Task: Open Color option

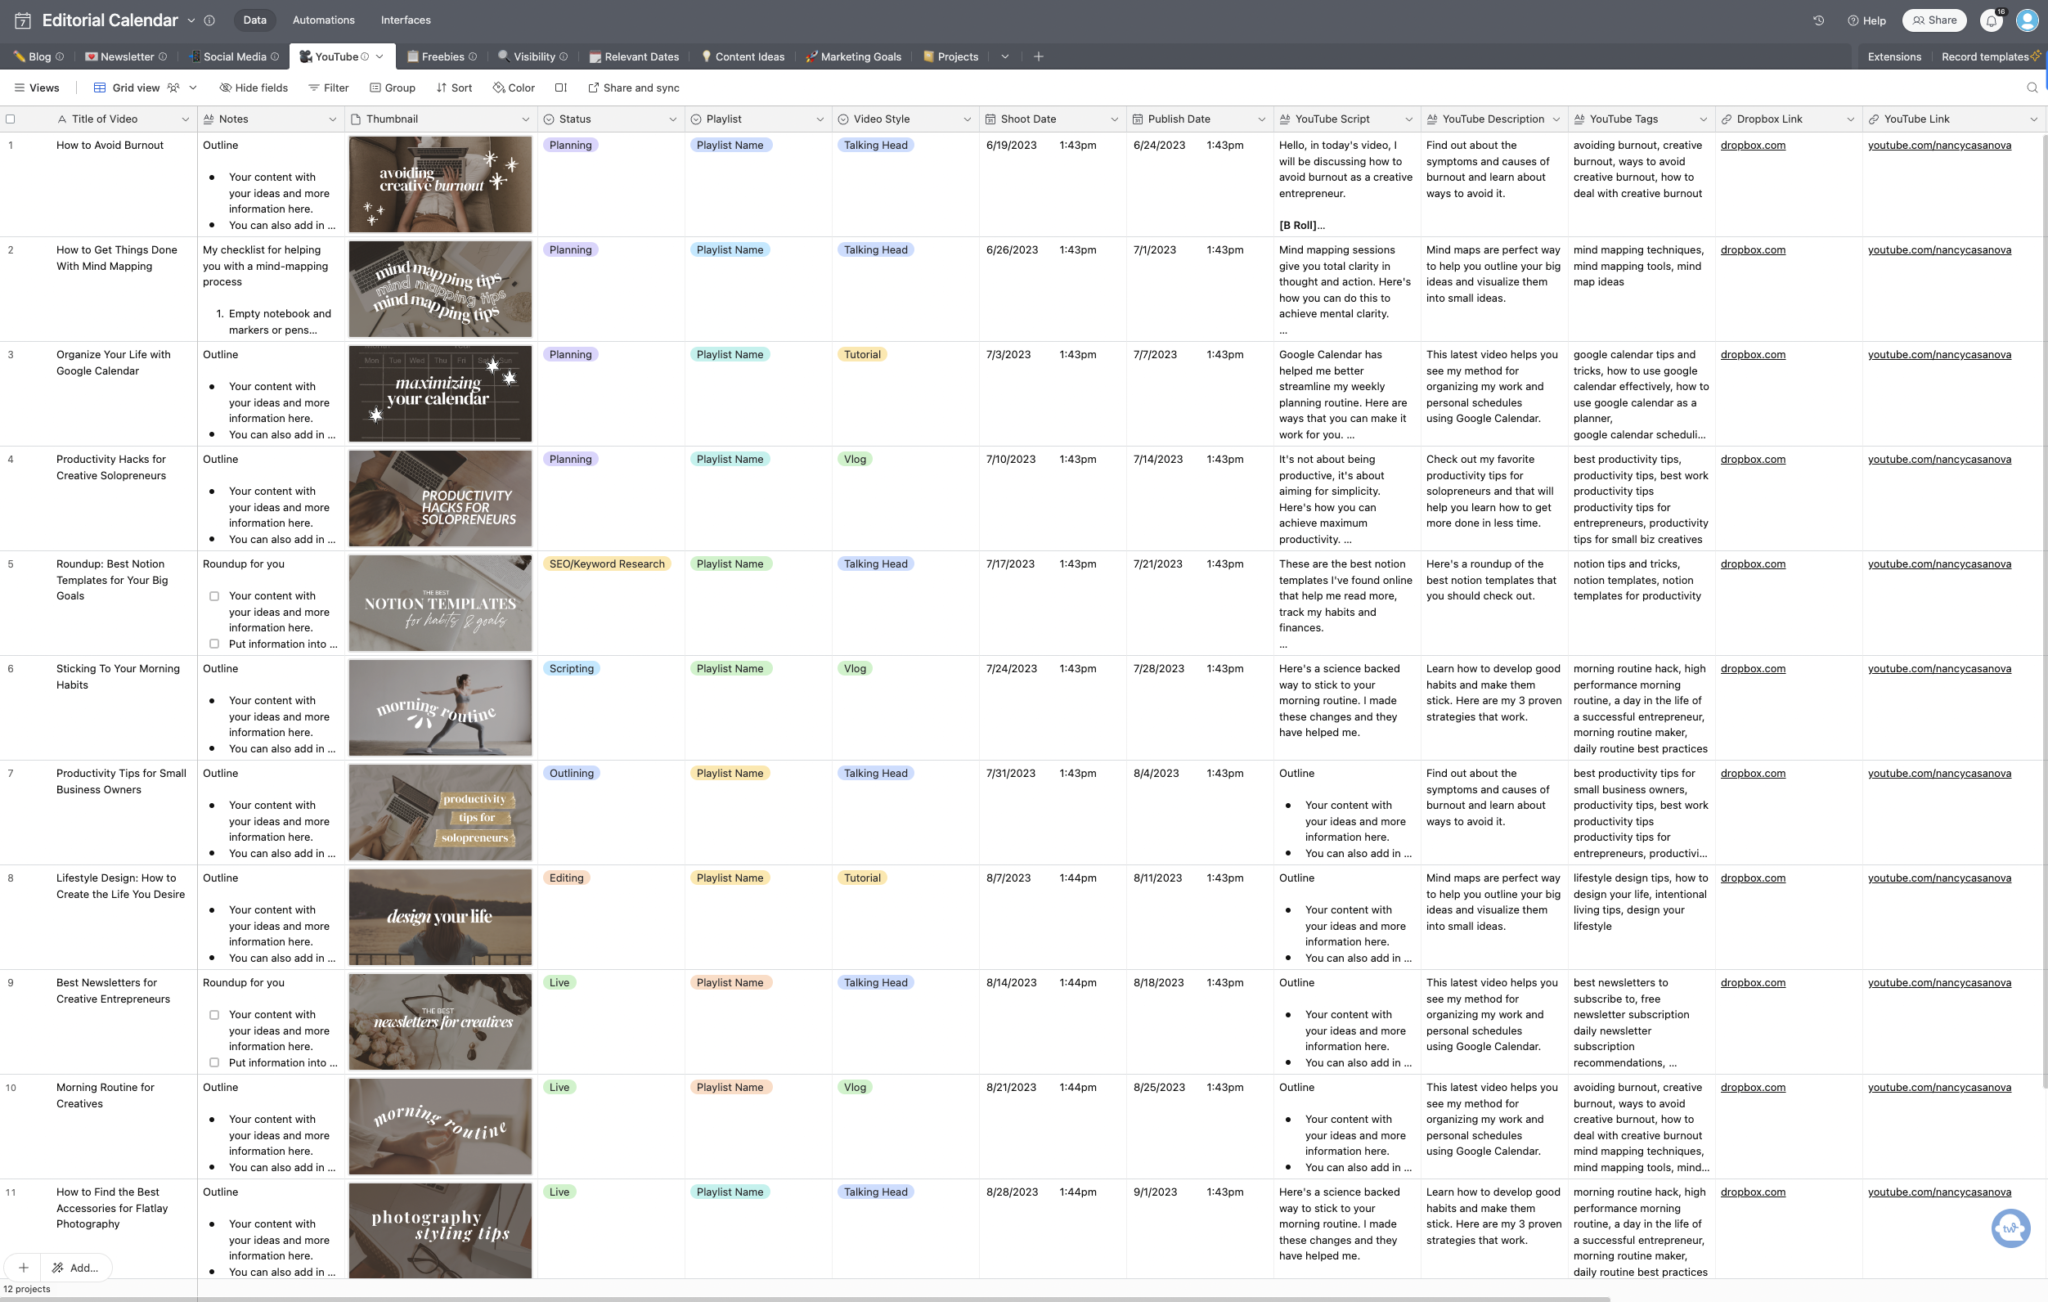Action: coord(514,88)
